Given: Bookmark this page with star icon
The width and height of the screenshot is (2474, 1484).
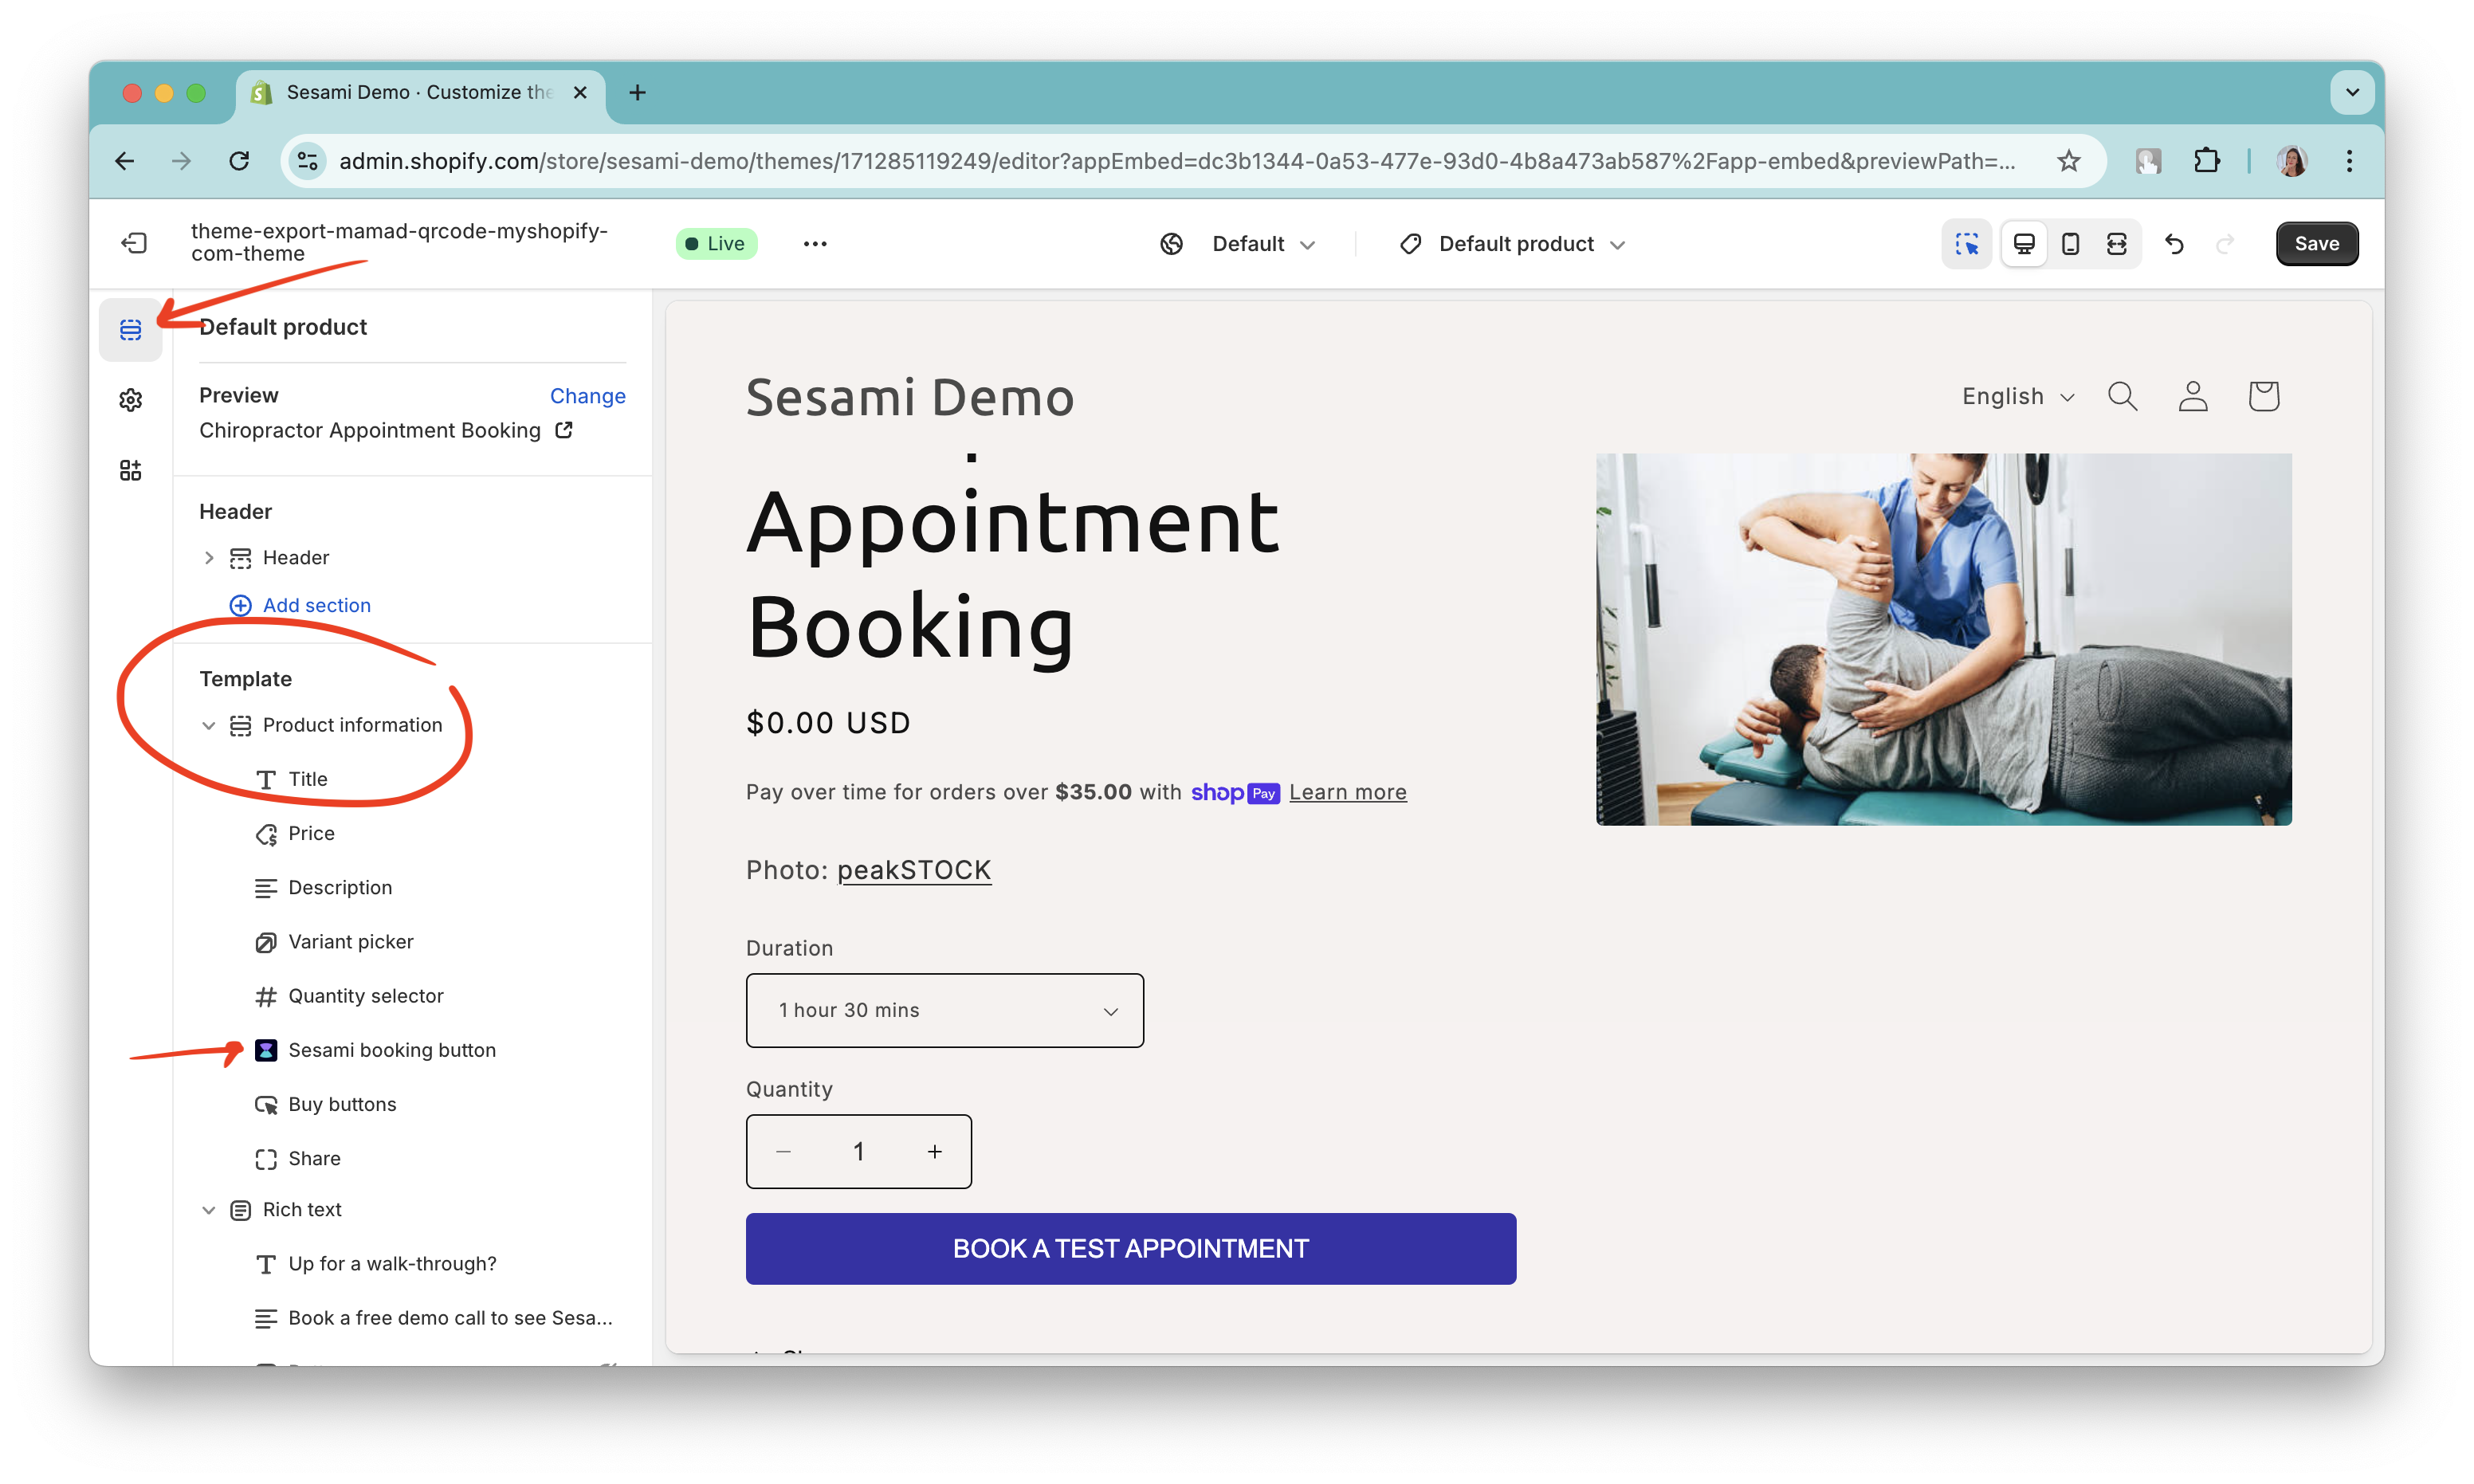Looking at the screenshot, I should 2068,161.
